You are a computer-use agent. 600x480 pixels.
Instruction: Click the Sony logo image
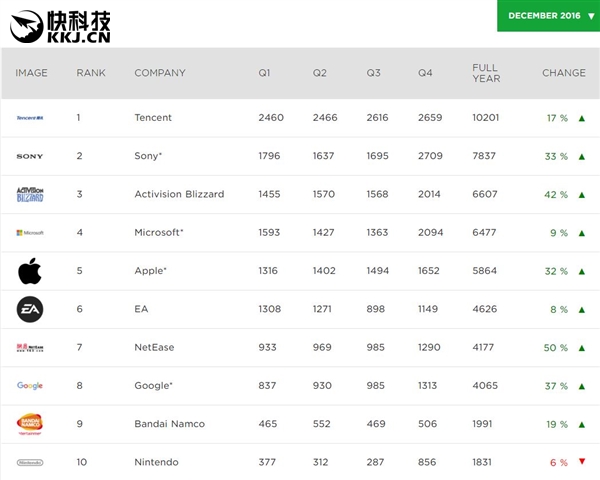pyautogui.click(x=30, y=156)
